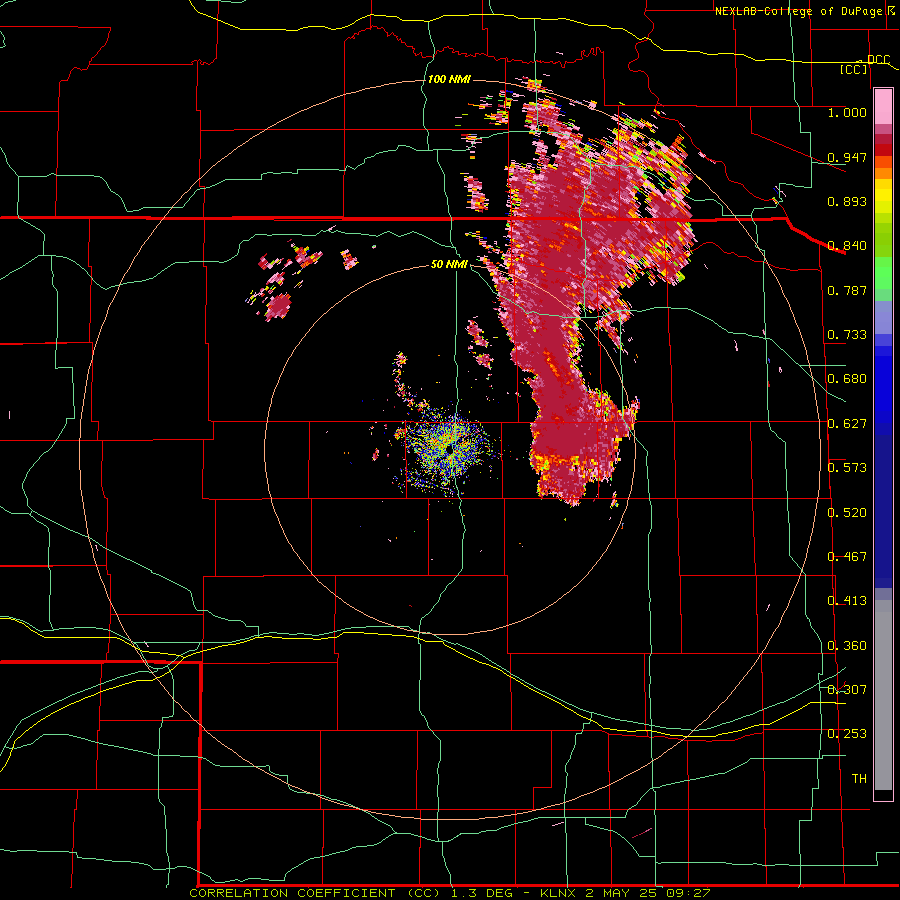The width and height of the screenshot is (900, 900).
Task: Click the 1.000 value on the color scale
Action: click(847, 112)
